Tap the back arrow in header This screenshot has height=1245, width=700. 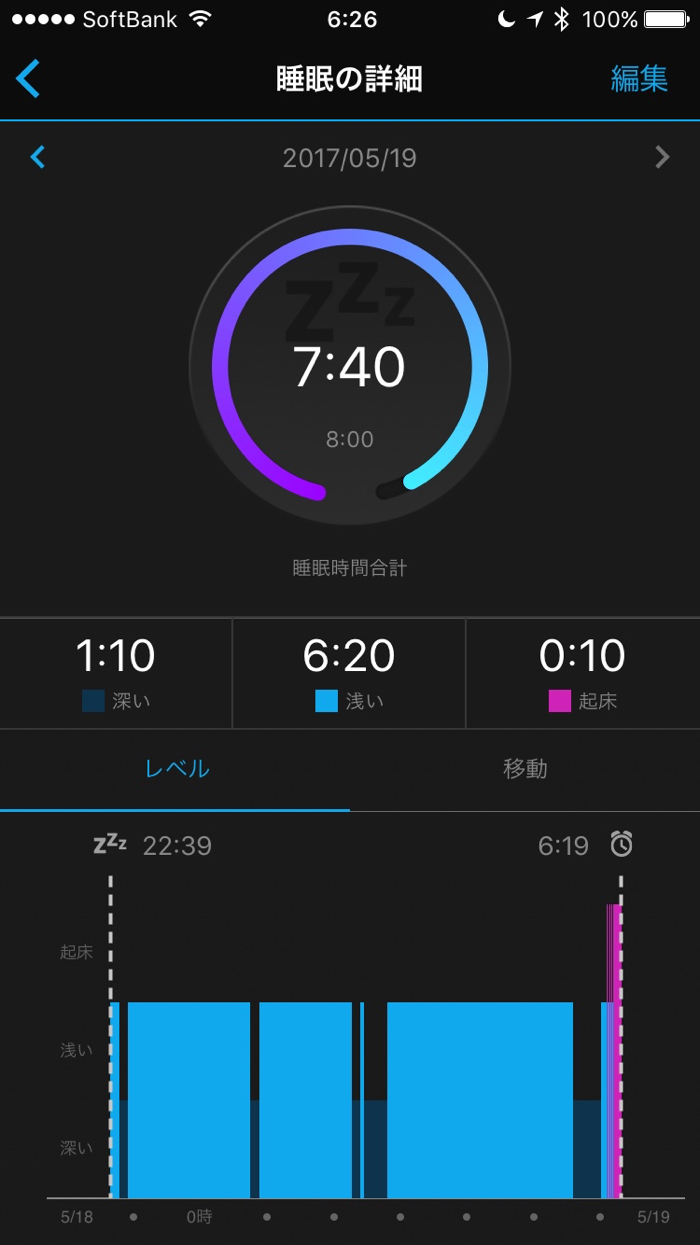pyautogui.click(x=28, y=78)
